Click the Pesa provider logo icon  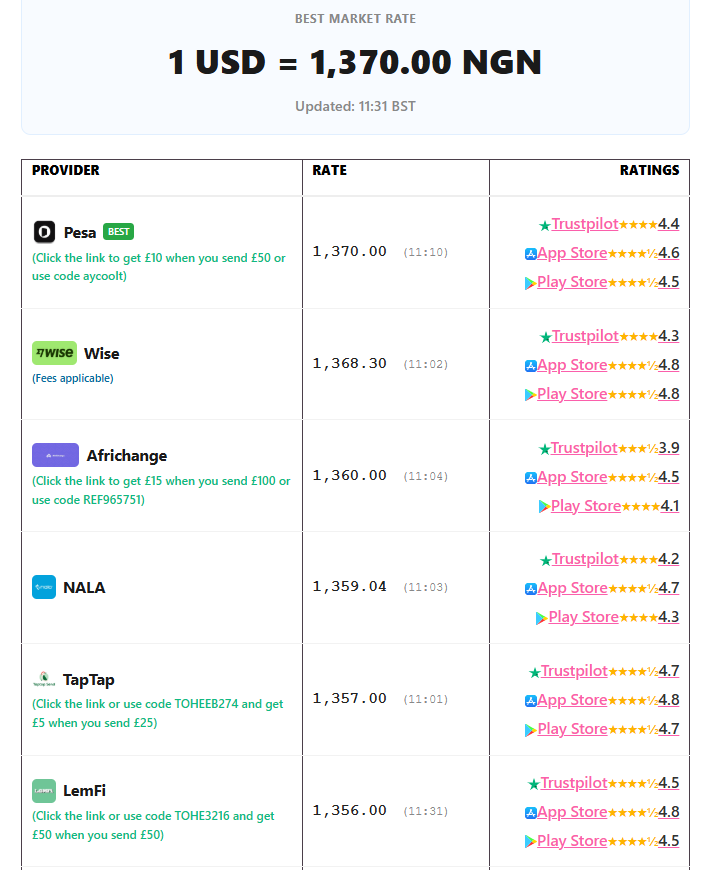(44, 232)
